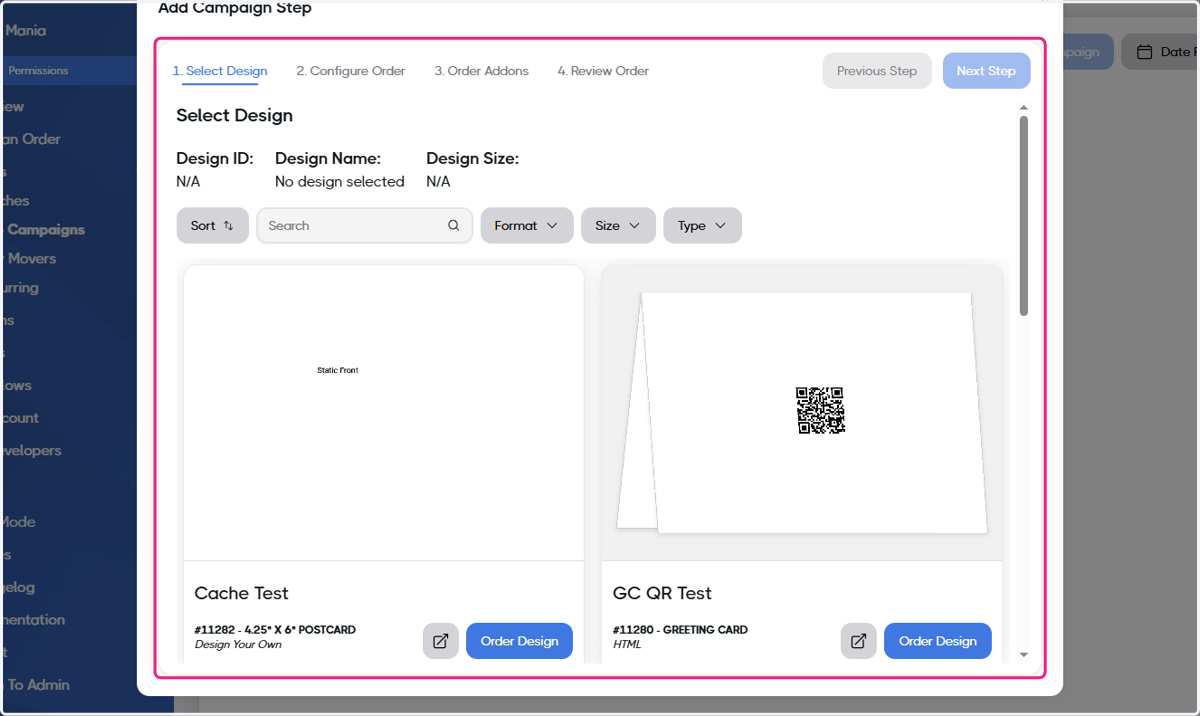Open Movers in the left sidebar
This screenshot has height=716, width=1200.
tap(32, 258)
